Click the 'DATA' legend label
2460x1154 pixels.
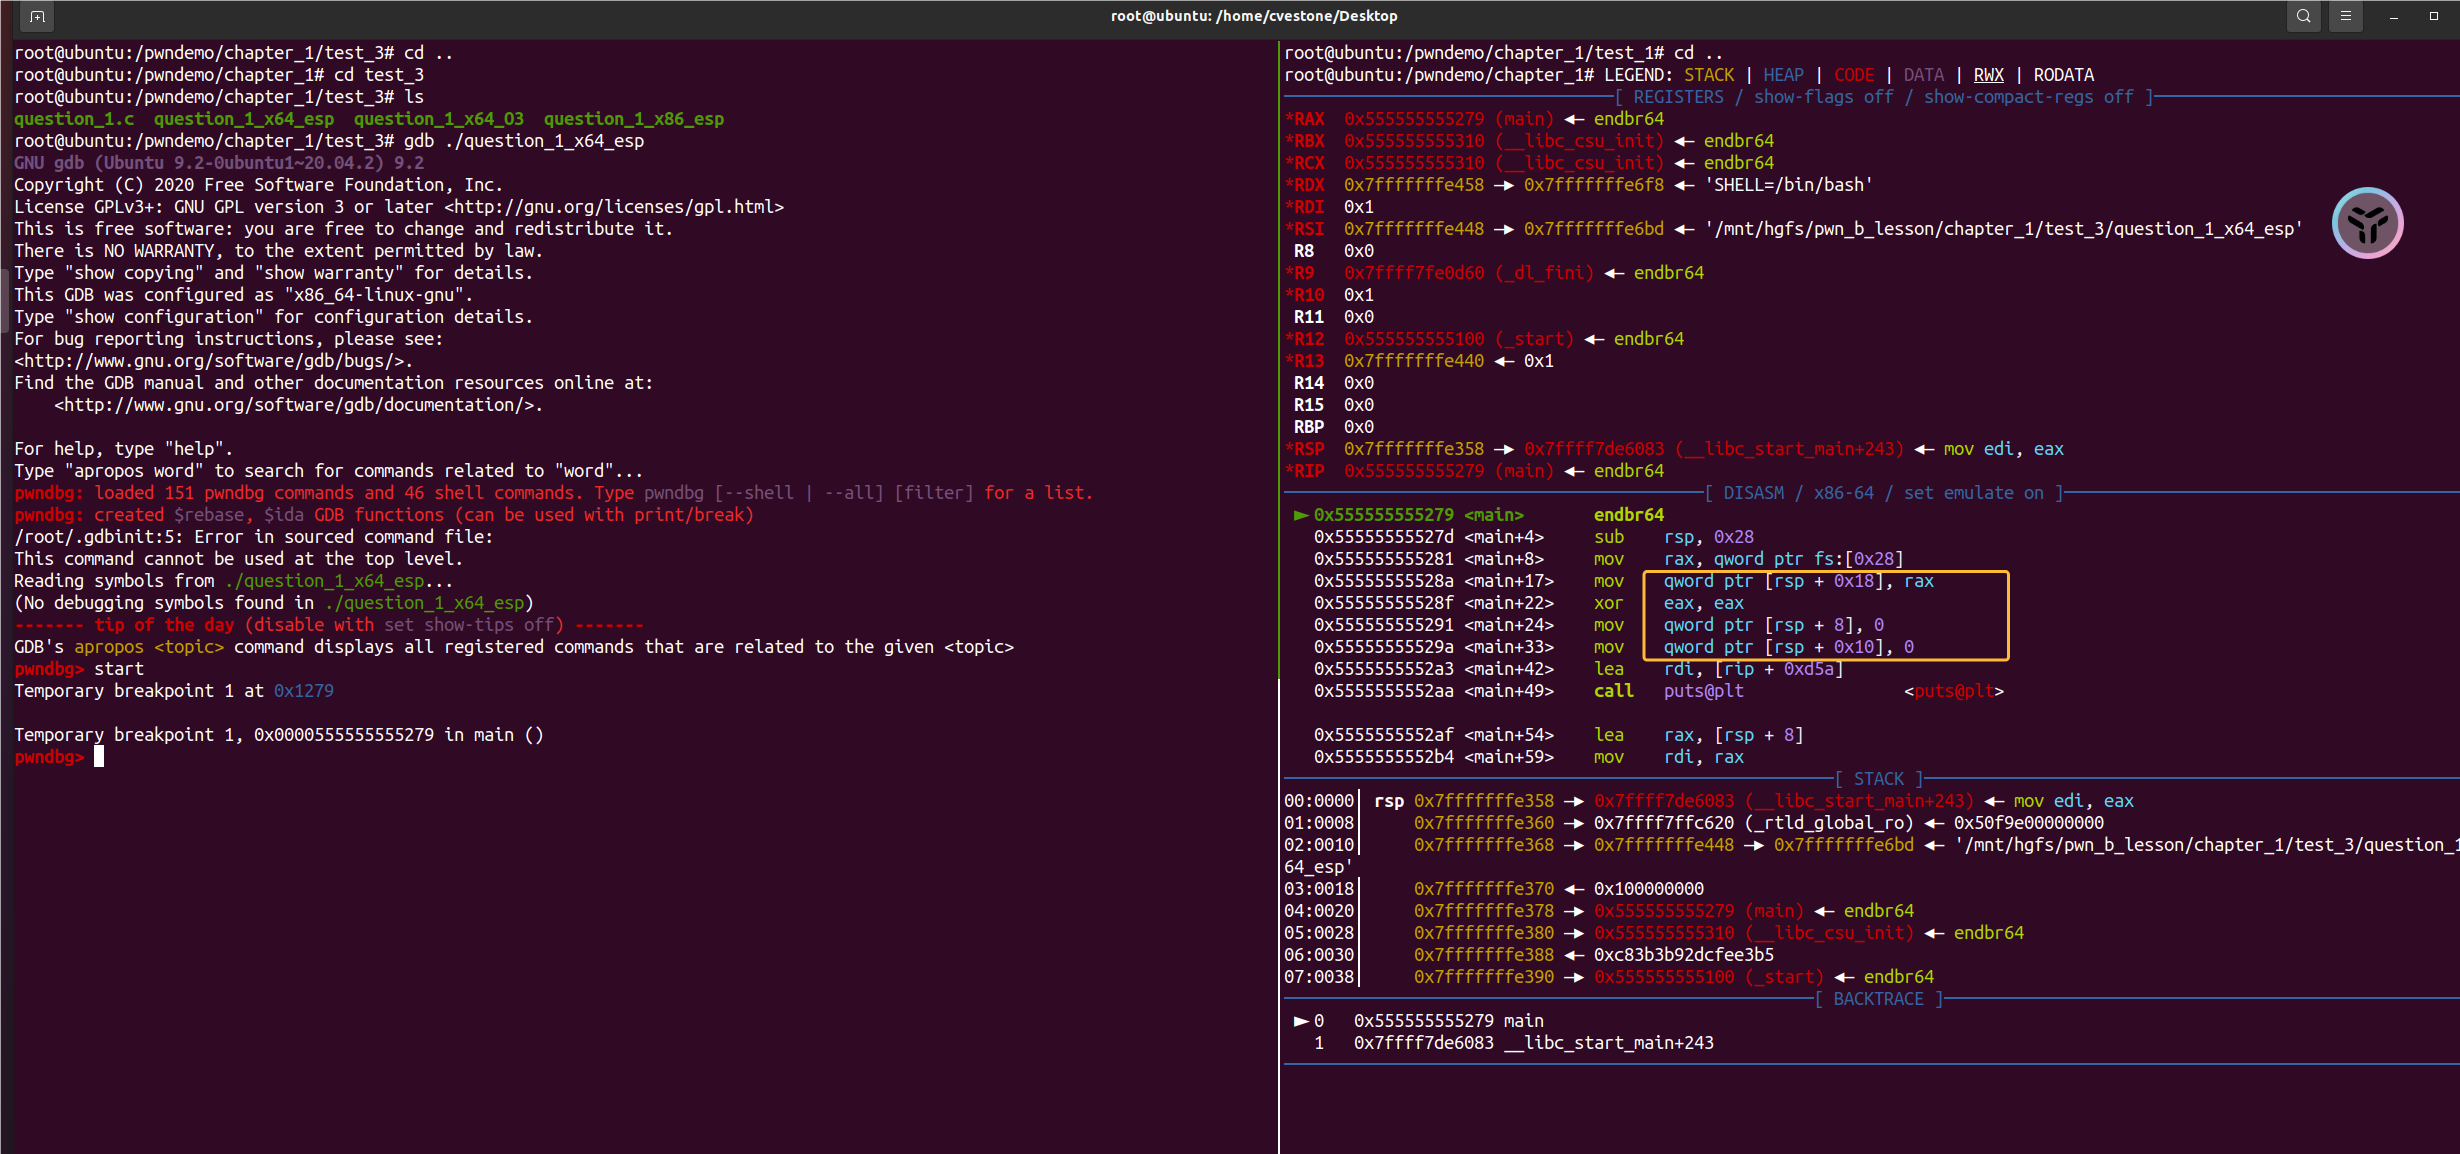(1923, 75)
